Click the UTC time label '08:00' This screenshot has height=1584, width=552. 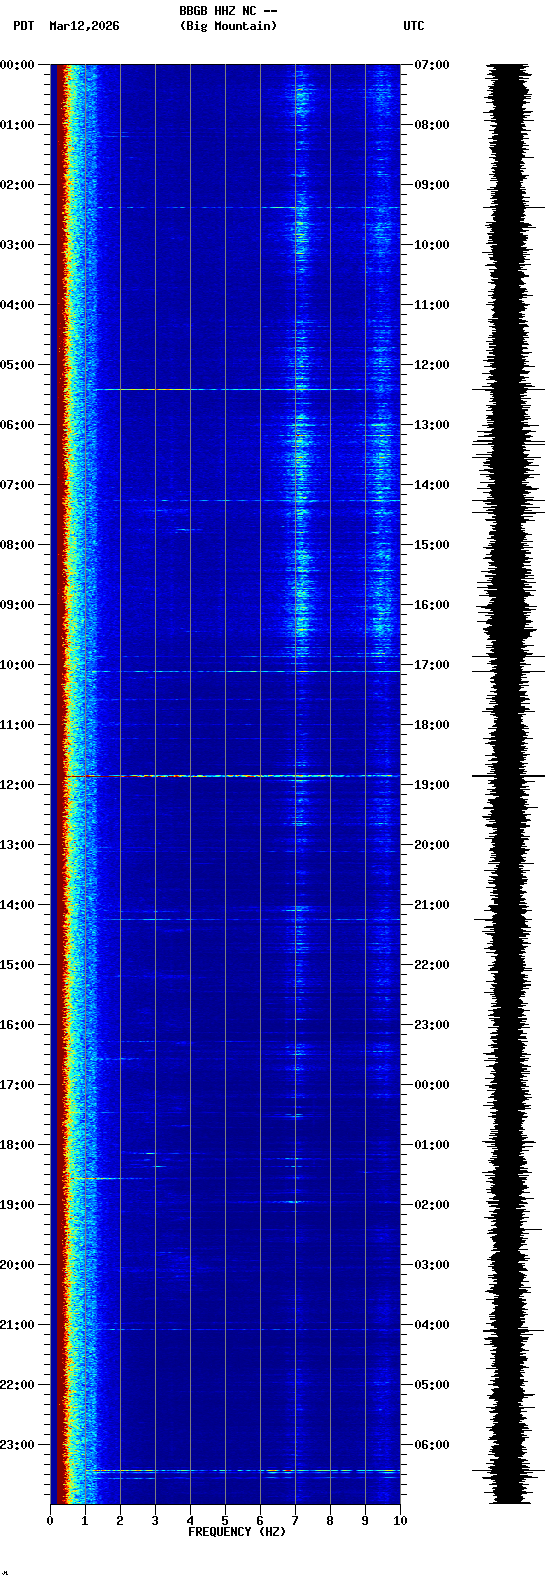coord(432,125)
